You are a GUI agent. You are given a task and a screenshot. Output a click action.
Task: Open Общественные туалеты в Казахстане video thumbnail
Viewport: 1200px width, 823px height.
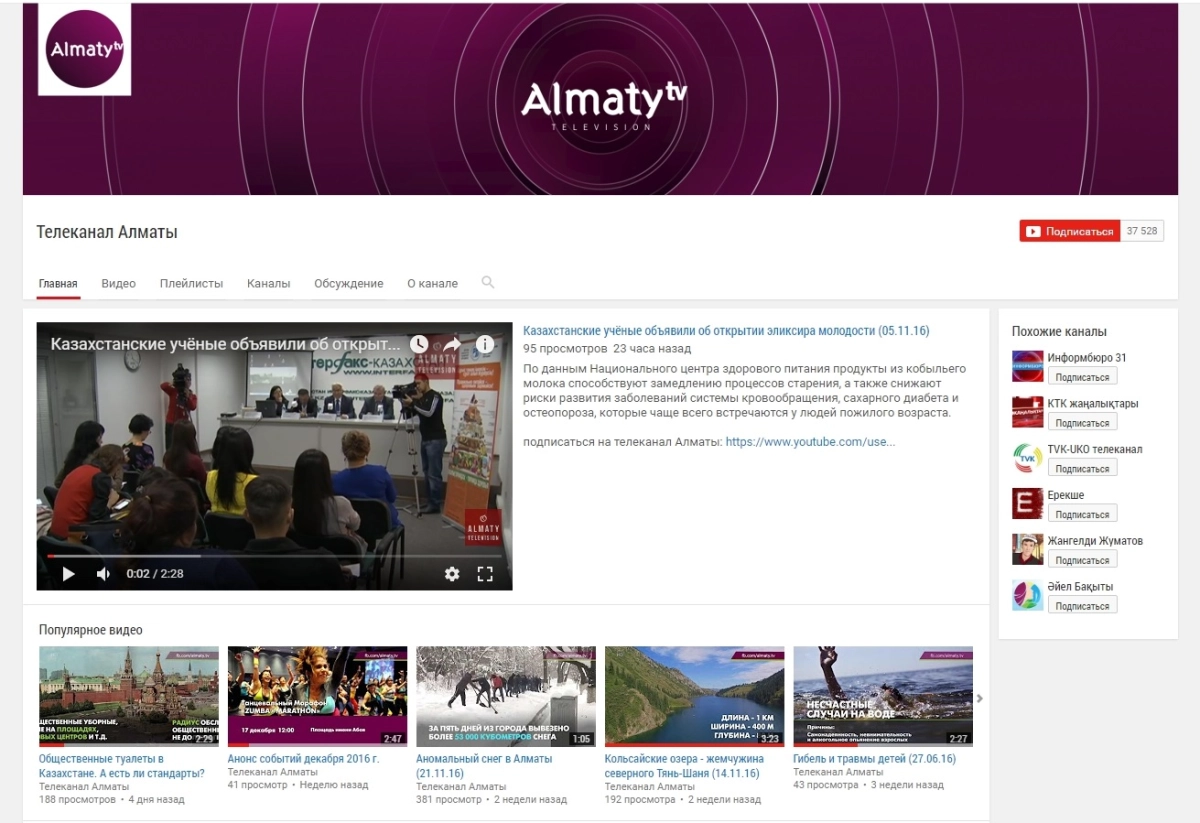[128, 696]
